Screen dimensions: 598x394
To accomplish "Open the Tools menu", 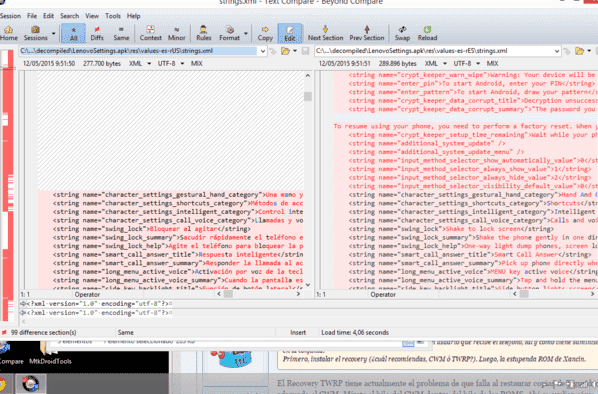I will point(113,16).
